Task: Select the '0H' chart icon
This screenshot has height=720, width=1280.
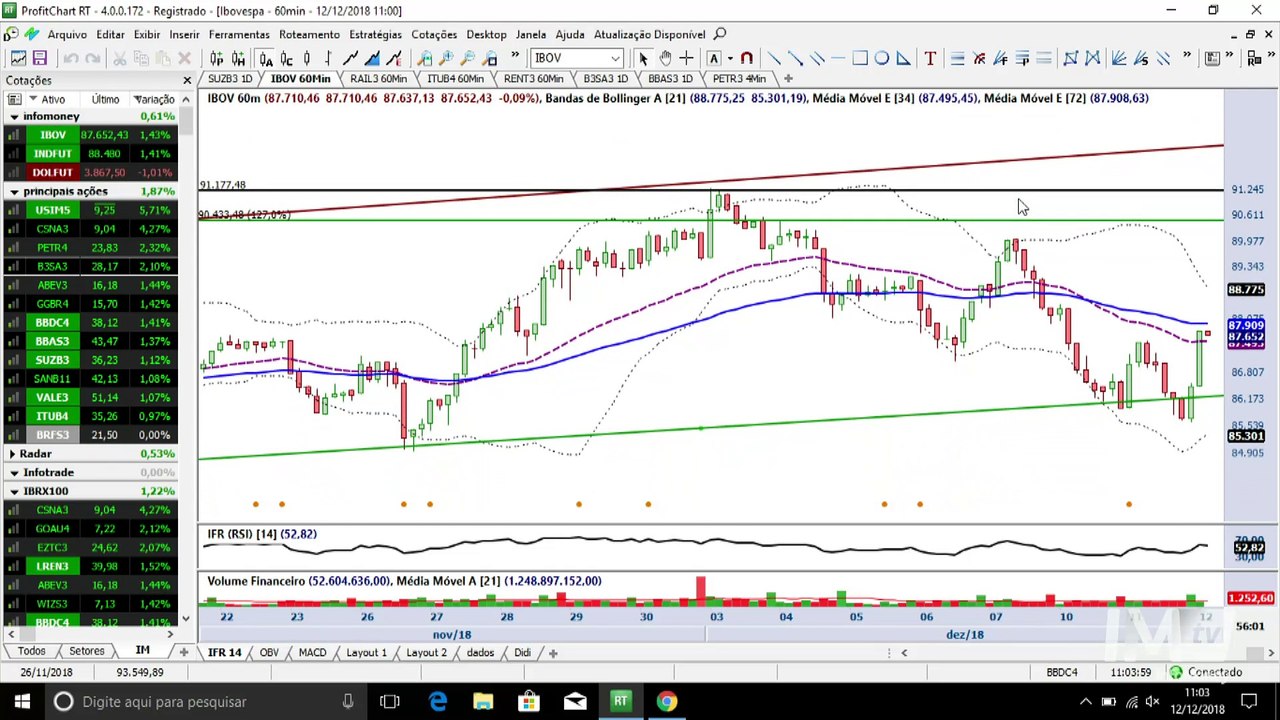Action: click(x=238, y=58)
